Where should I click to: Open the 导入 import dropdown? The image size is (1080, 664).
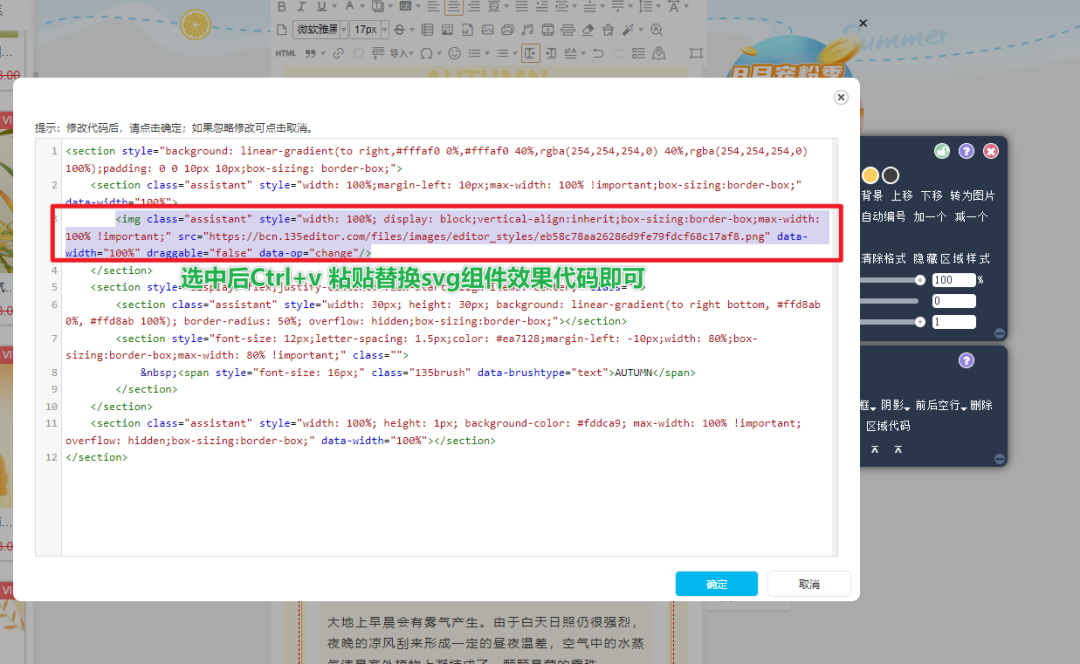pyautogui.click(x=402, y=53)
